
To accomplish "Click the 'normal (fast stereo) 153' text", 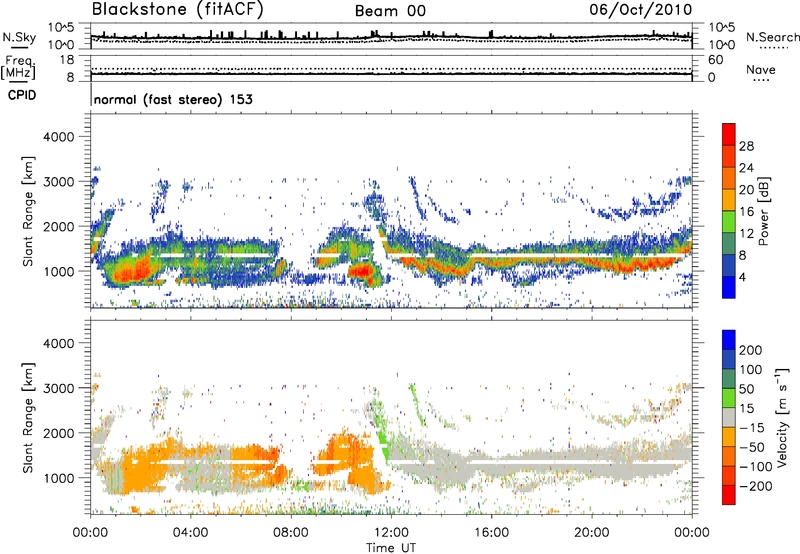I will [173, 99].
